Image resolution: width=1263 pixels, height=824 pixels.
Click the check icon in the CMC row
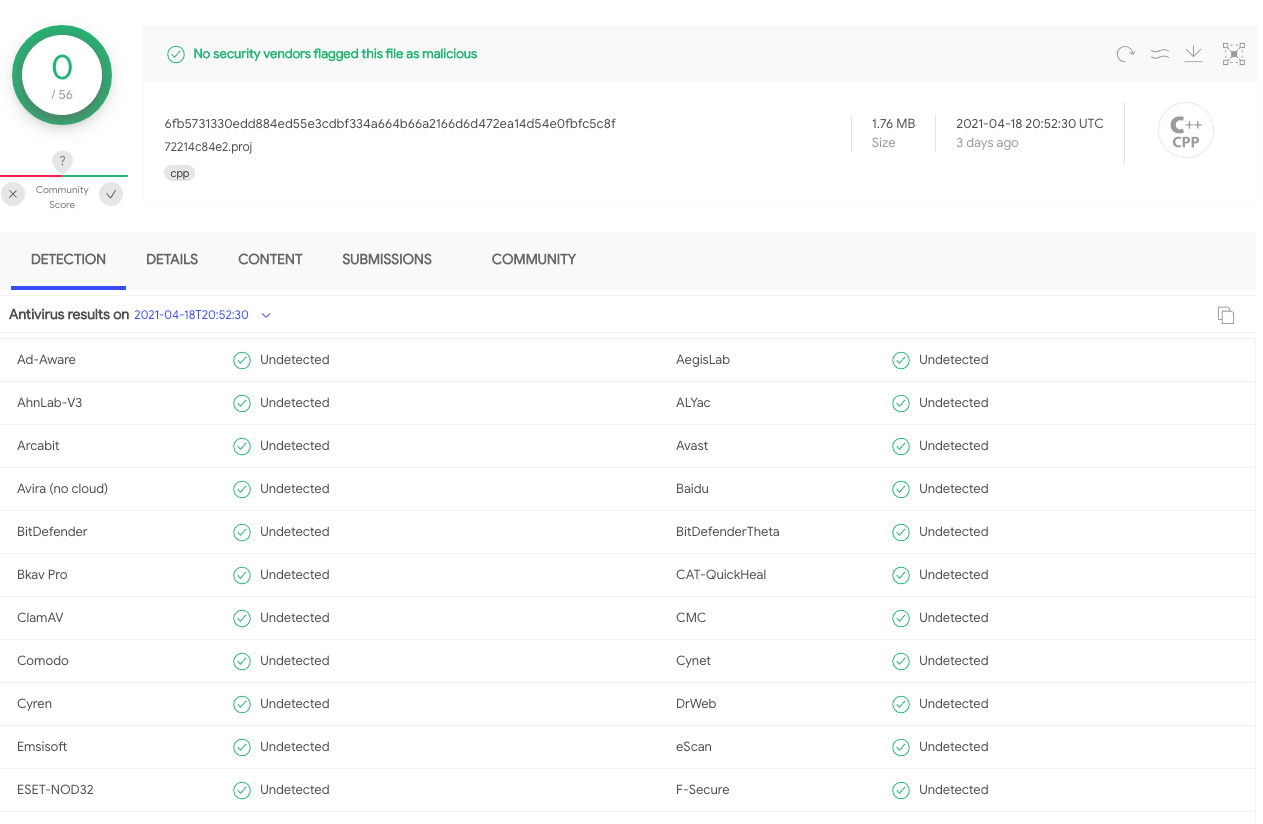coord(901,618)
